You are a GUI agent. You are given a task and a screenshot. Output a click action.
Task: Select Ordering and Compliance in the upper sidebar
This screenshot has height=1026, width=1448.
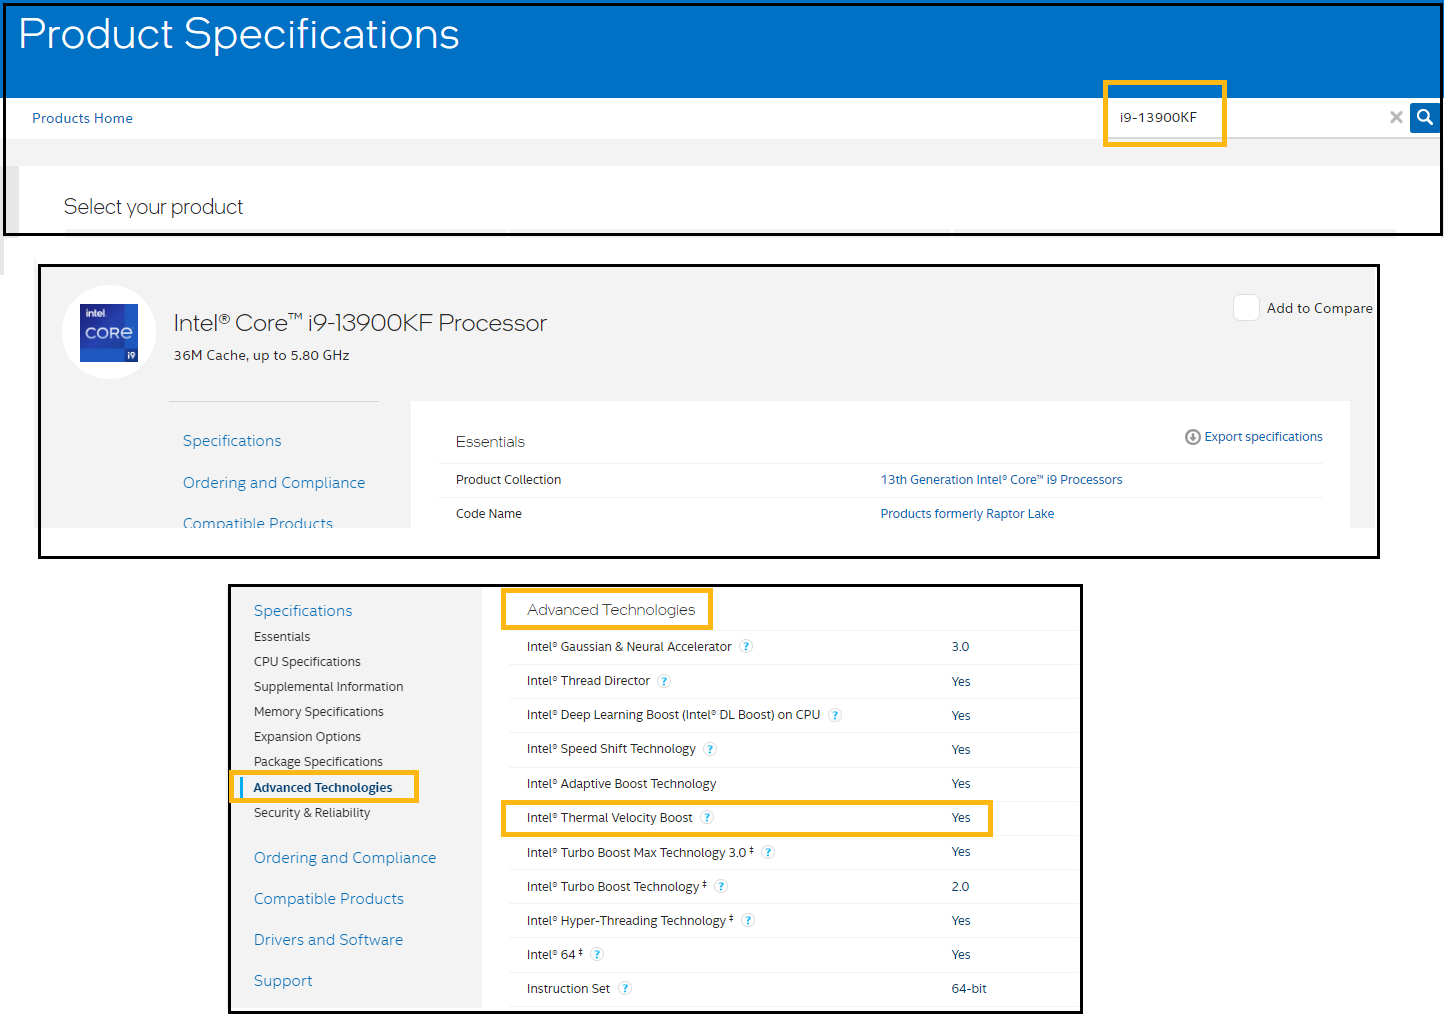(x=274, y=483)
